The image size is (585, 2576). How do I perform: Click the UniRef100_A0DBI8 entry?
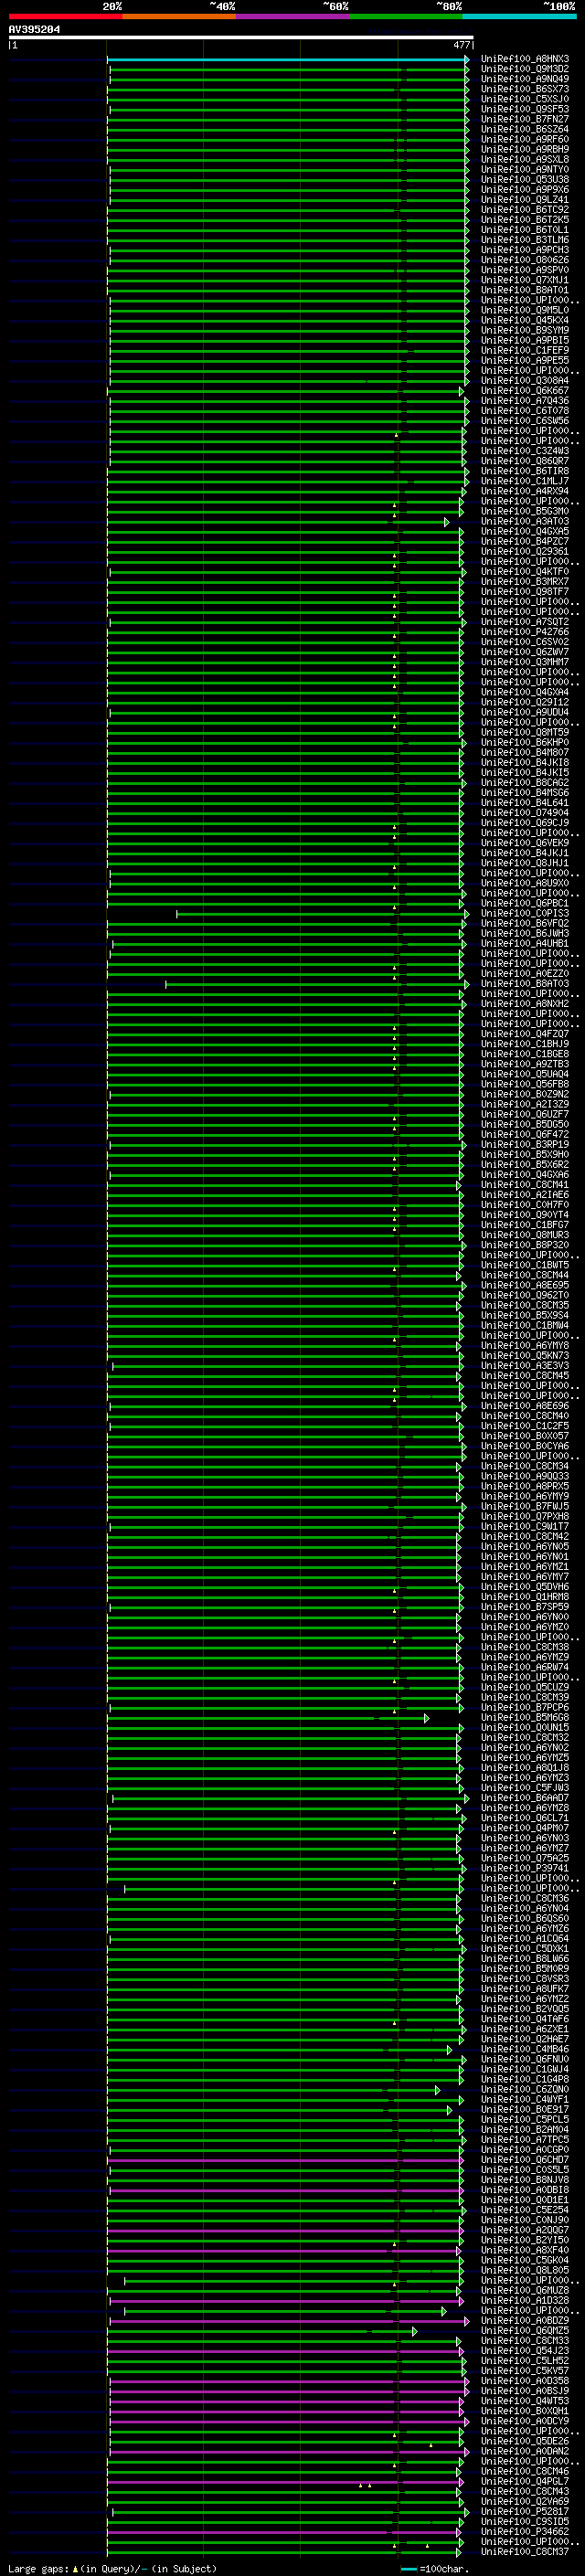pos(525,2190)
